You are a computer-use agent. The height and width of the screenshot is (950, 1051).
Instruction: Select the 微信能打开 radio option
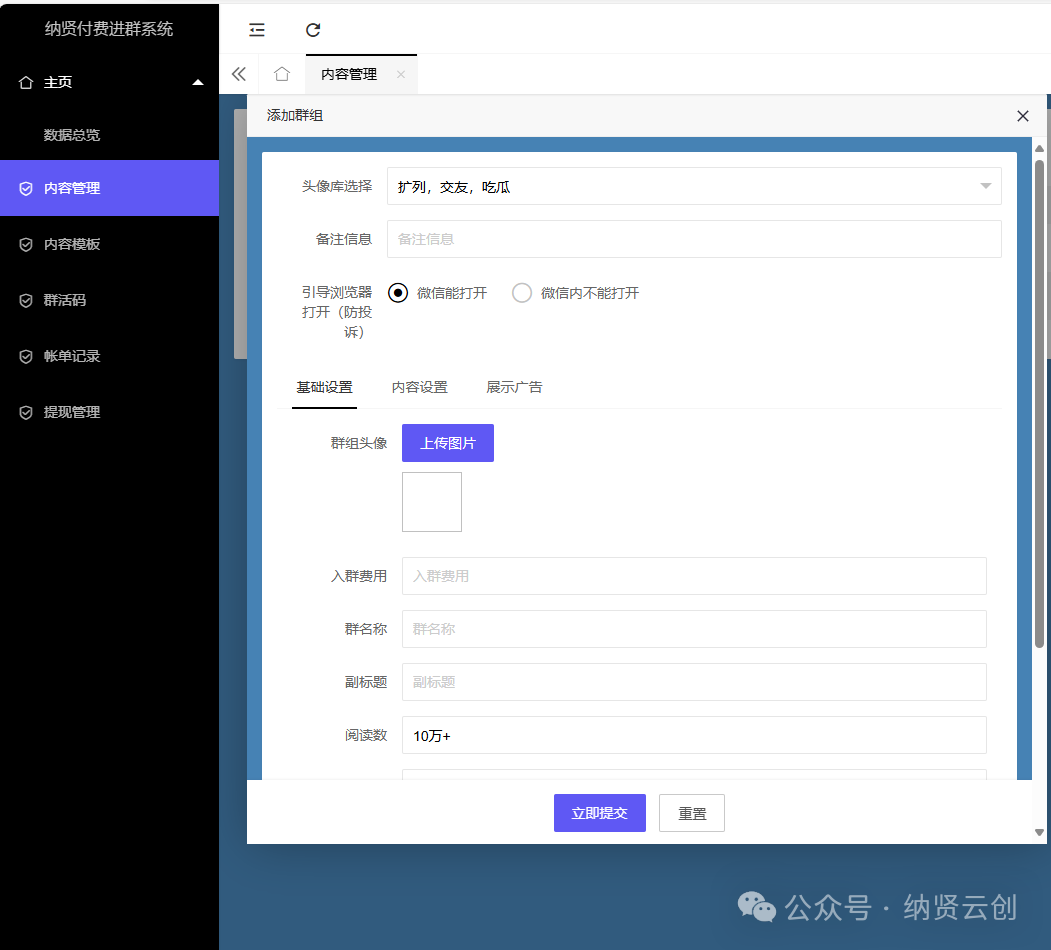[x=398, y=293]
